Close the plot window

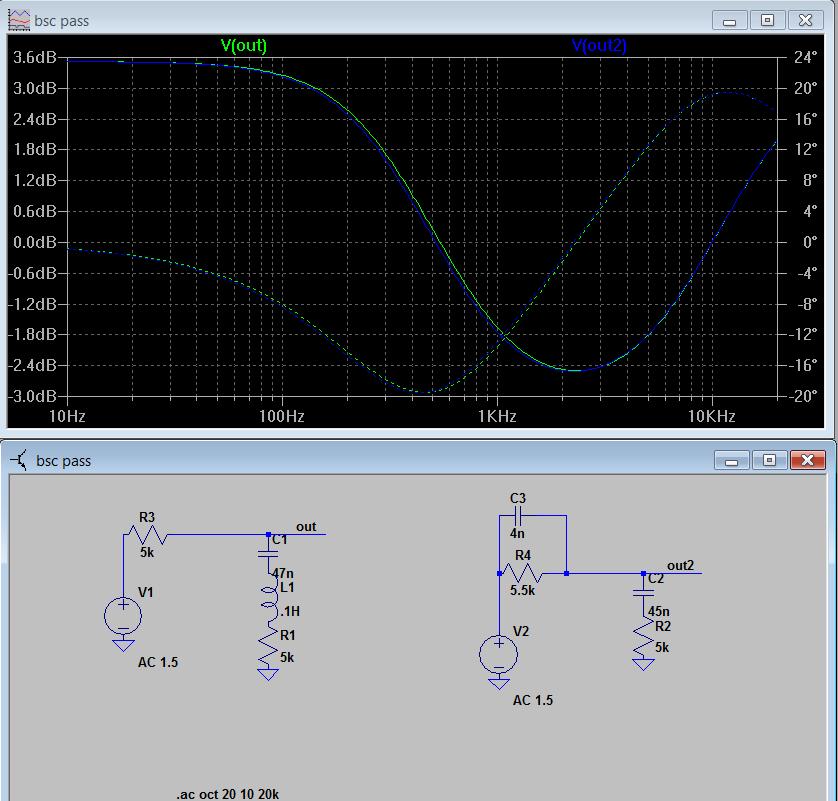click(x=805, y=20)
